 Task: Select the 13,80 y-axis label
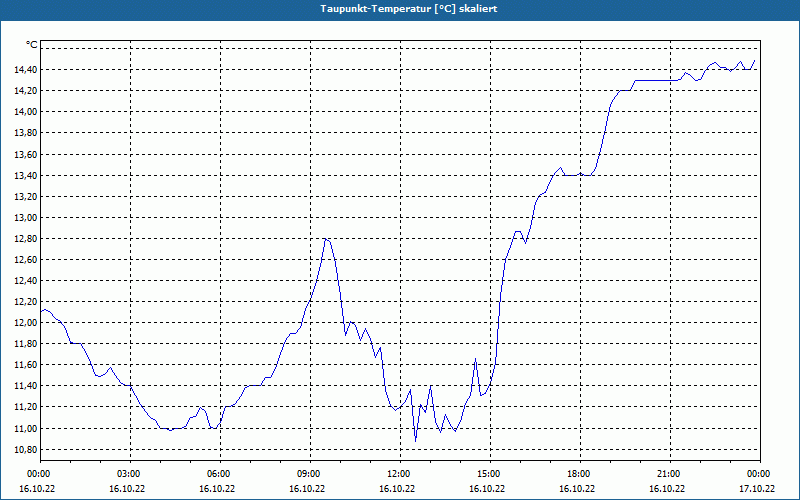tap(26, 133)
